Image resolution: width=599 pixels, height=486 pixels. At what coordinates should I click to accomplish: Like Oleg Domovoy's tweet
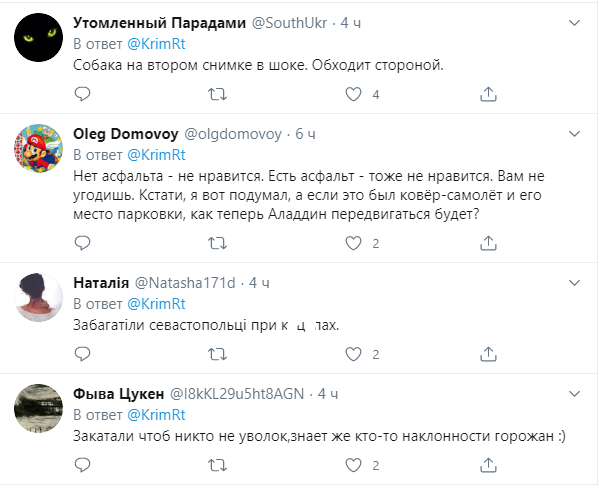click(353, 243)
